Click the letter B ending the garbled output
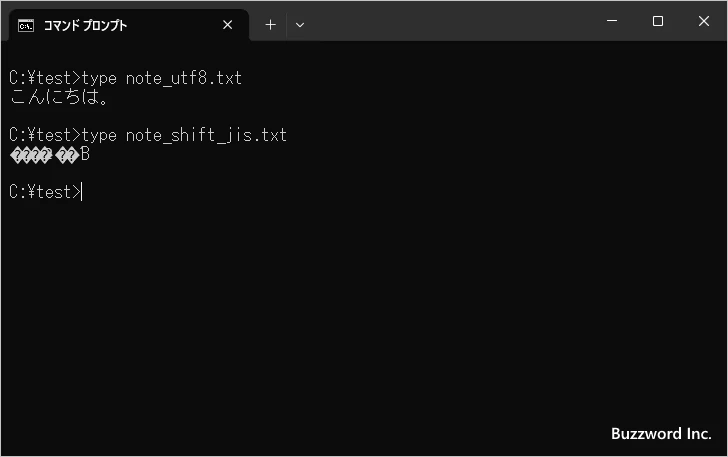This screenshot has width=728, height=457. [85, 154]
